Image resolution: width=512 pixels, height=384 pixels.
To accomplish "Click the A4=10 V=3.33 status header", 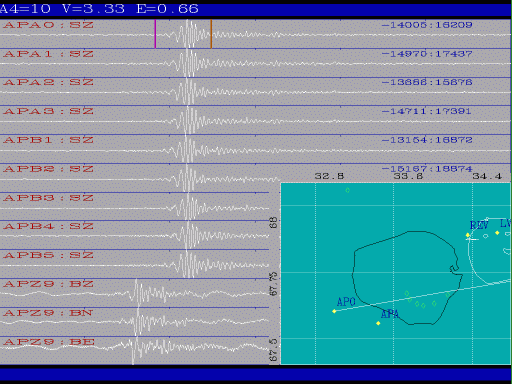I will (99, 8).
